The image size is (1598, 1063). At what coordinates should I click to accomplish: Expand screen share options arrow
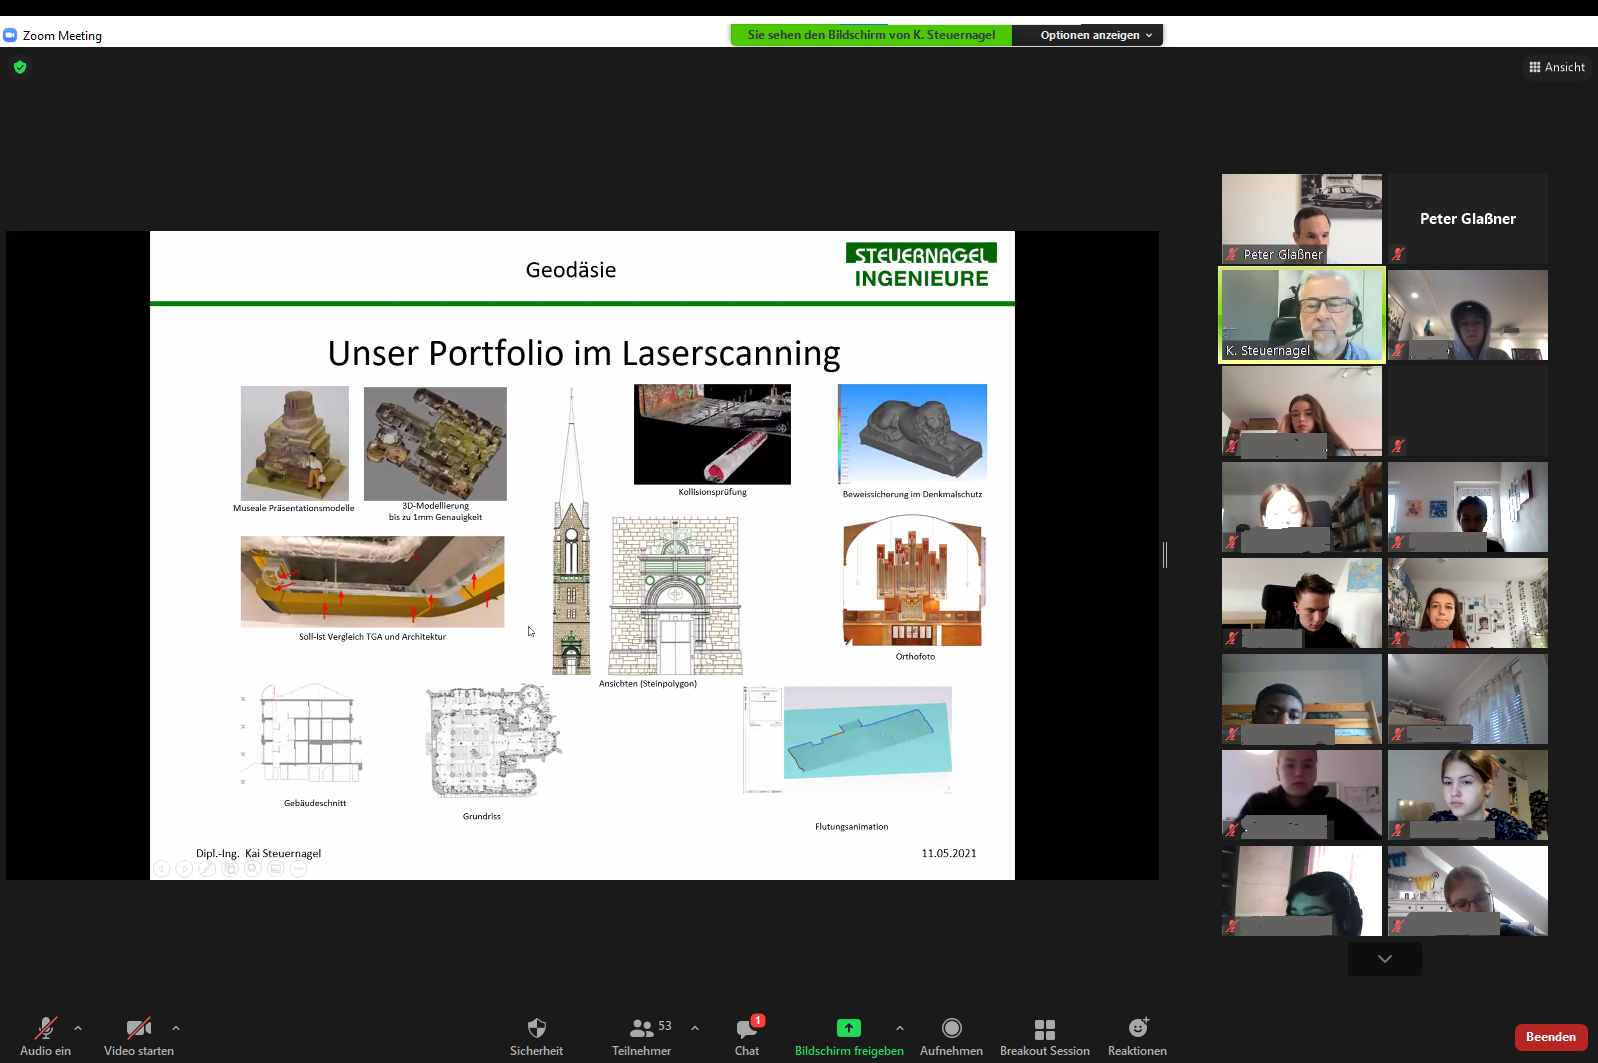click(900, 1028)
